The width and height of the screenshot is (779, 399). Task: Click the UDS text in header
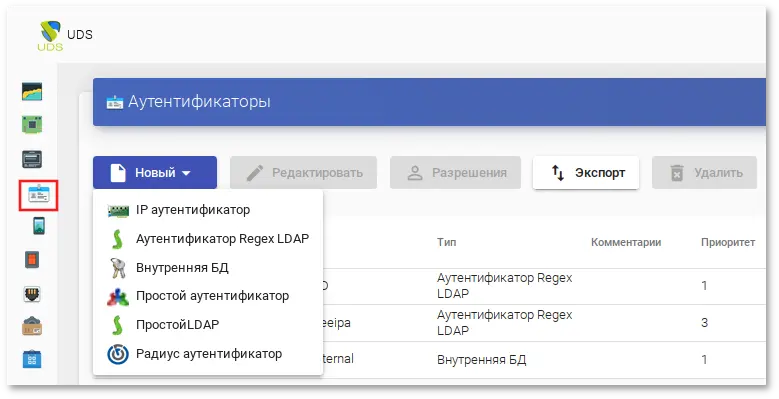[79, 35]
